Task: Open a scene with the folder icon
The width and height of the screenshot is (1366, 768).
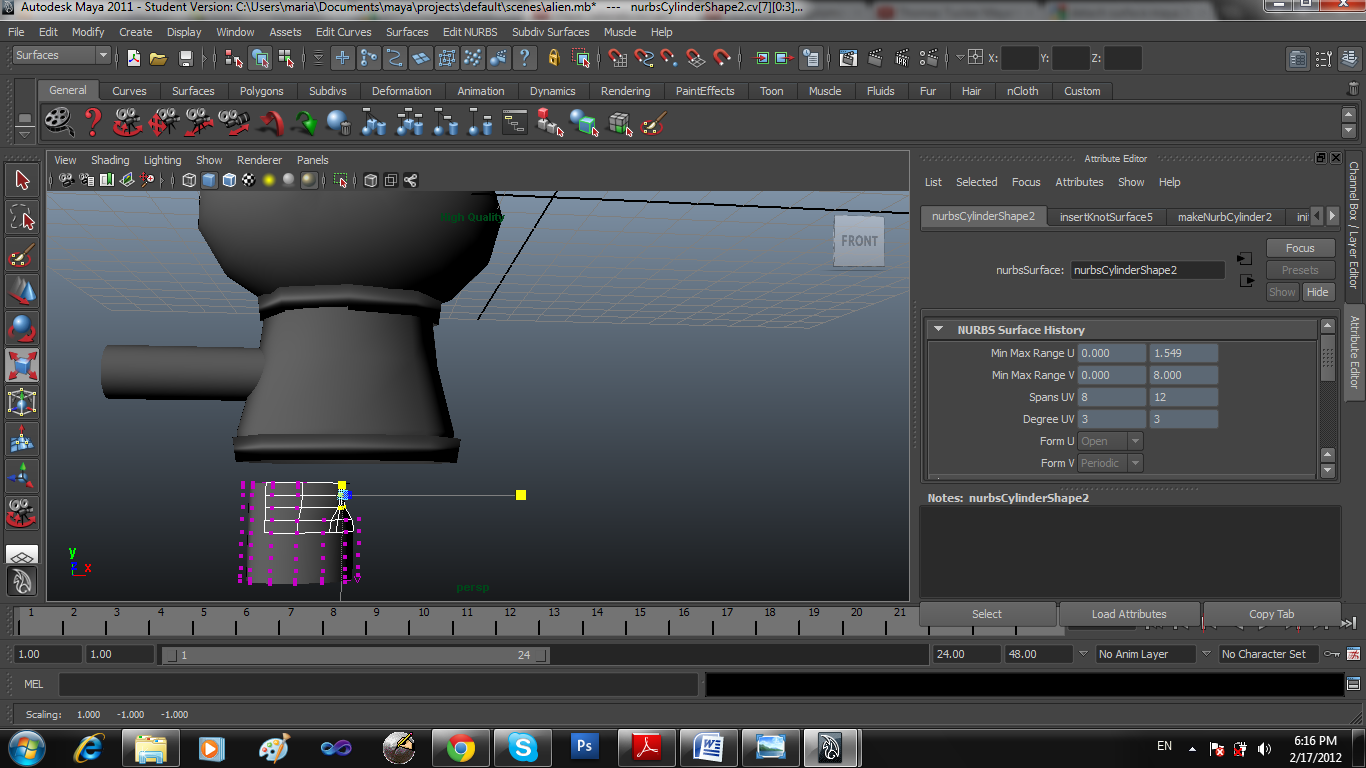Action: click(x=158, y=58)
